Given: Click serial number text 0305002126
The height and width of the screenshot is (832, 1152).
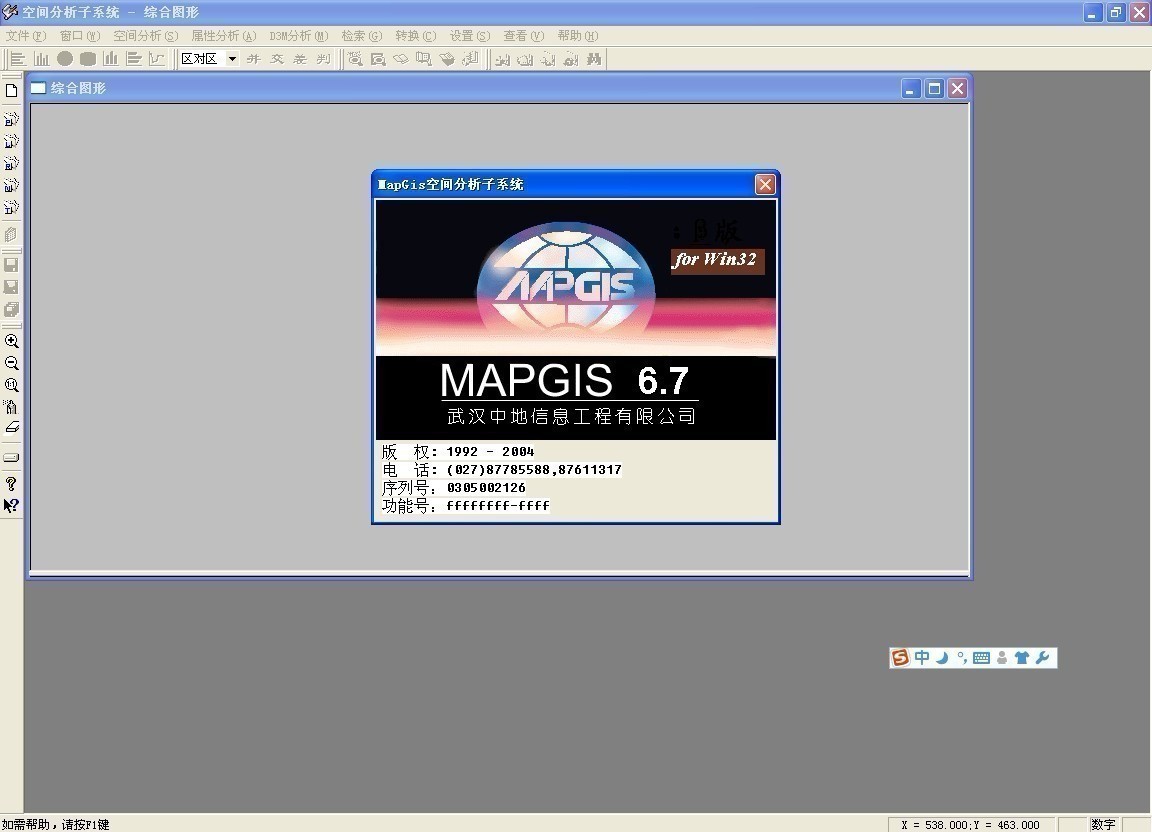Looking at the screenshot, I should (486, 487).
